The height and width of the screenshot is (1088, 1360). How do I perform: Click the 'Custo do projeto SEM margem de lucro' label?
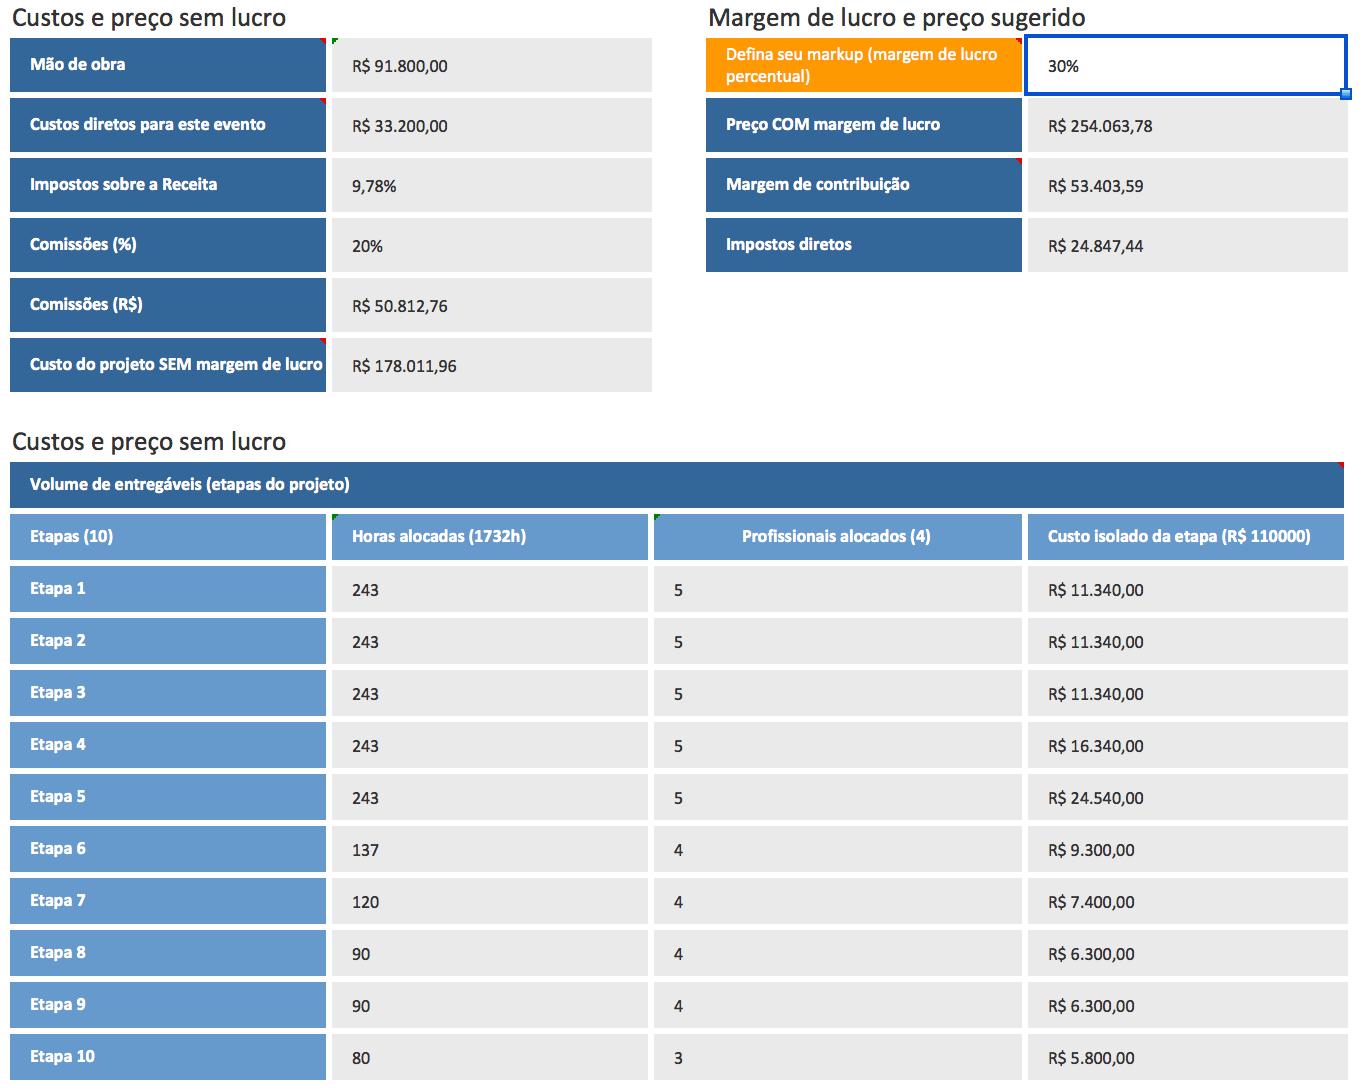point(168,365)
